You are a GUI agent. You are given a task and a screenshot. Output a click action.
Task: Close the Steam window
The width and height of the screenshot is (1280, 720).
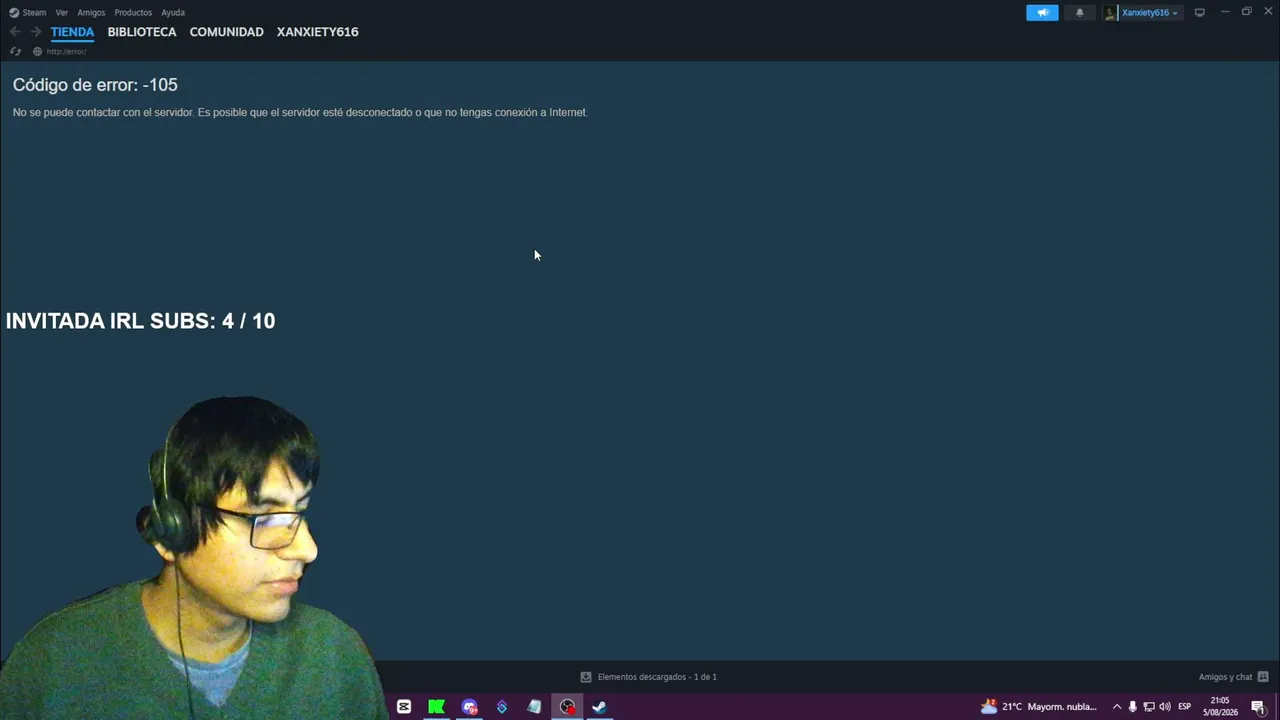[1268, 12]
